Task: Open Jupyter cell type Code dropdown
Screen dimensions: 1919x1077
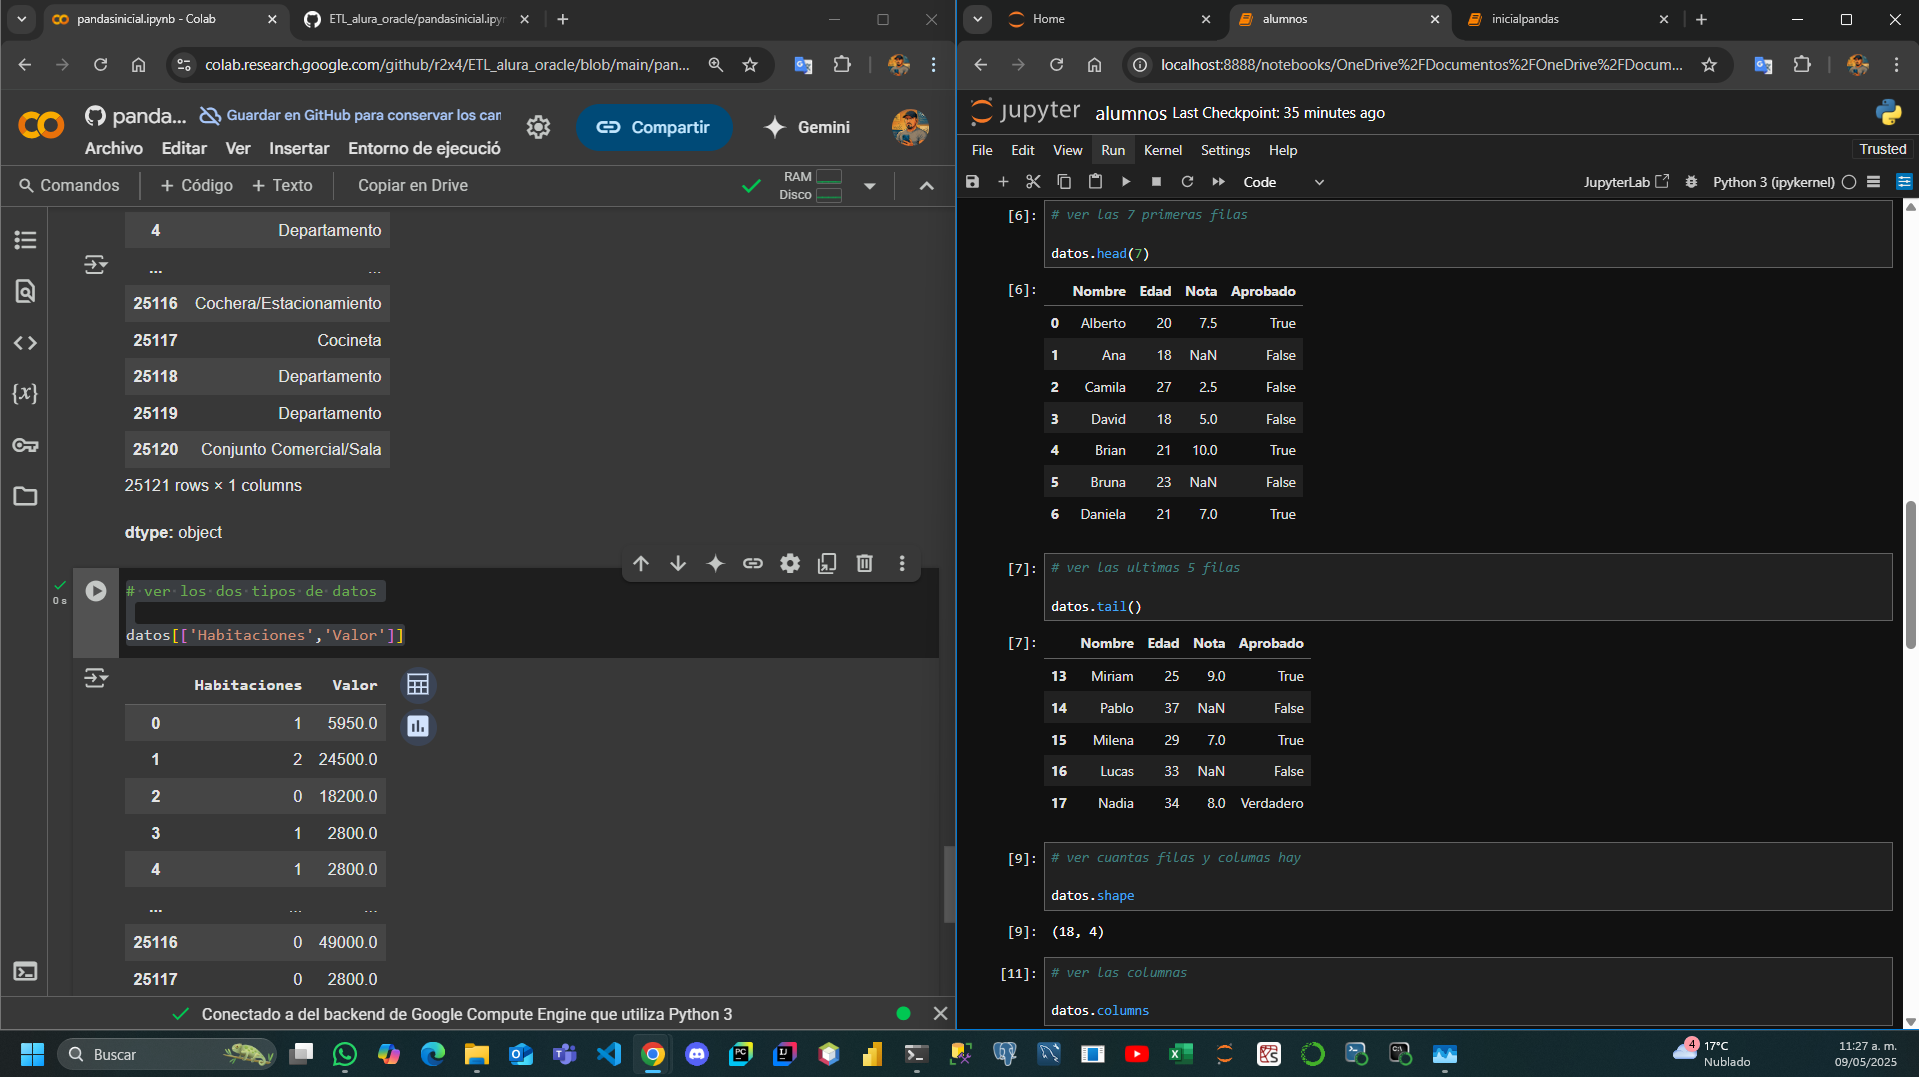Action: point(1283,182)
